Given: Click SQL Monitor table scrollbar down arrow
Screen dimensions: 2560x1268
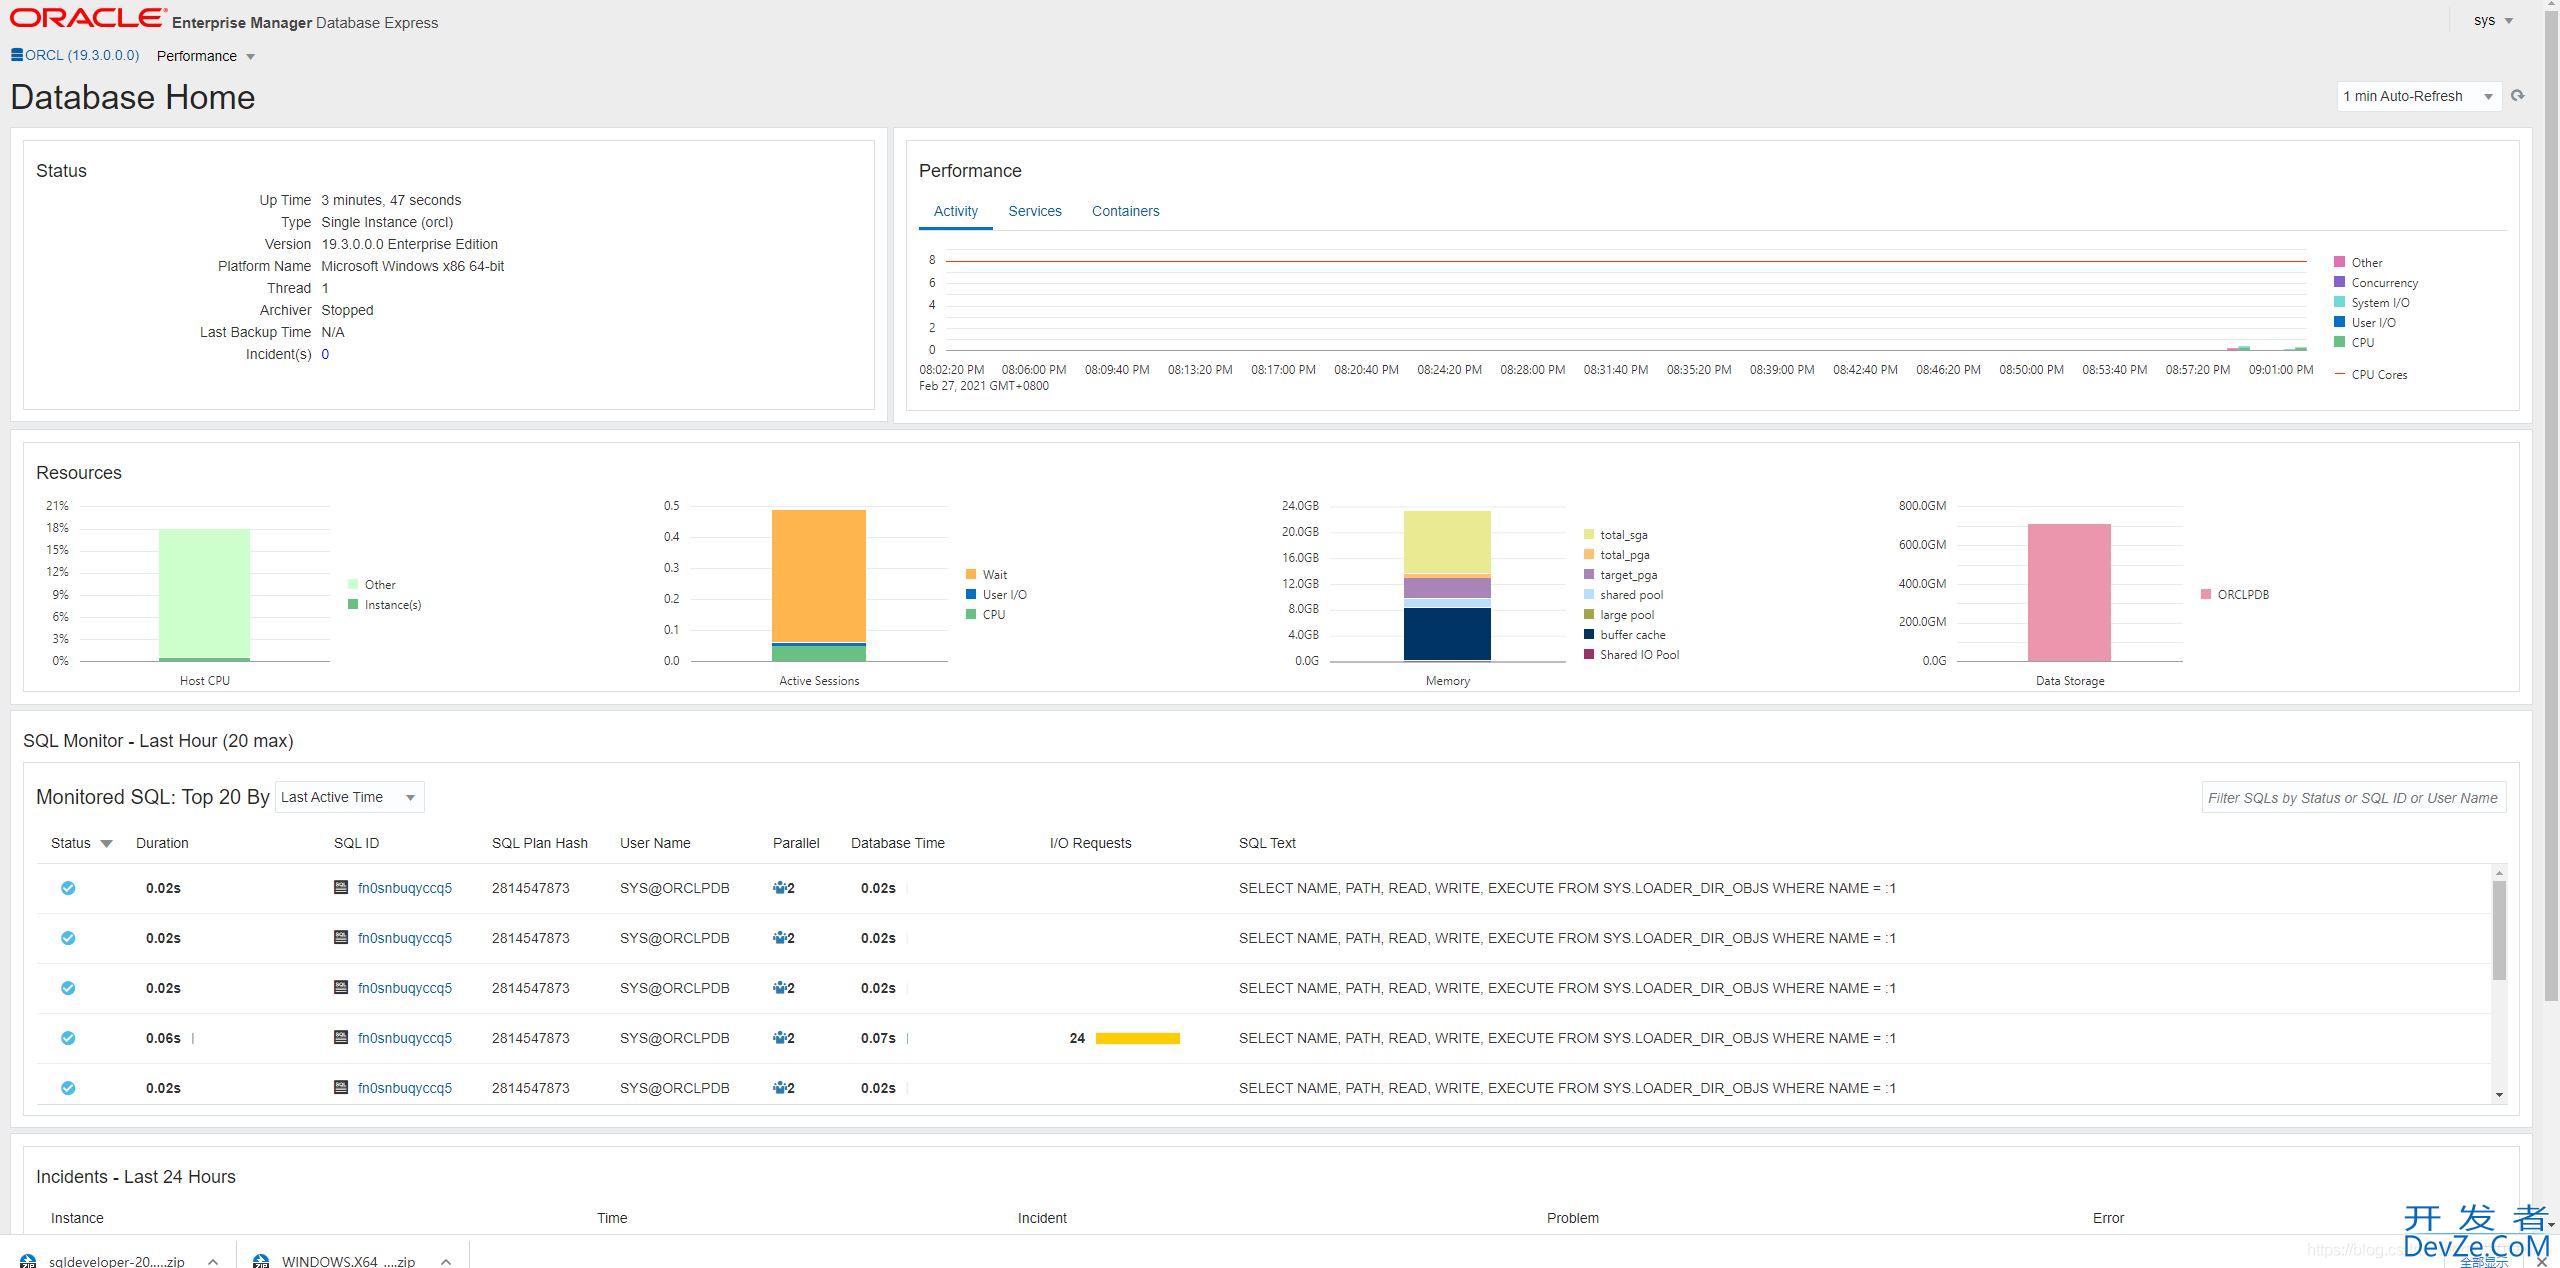Looking at the screenshot, I should pos(2499,1095).
